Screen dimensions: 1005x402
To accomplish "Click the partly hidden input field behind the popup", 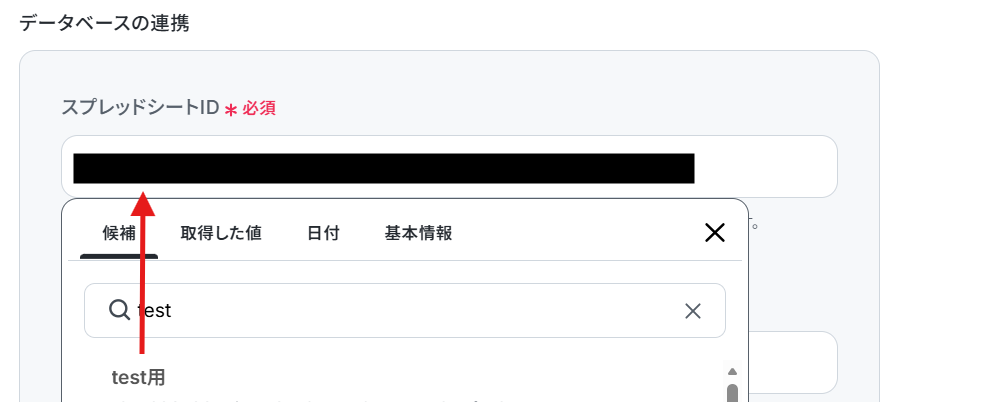I will click(793, 362).
